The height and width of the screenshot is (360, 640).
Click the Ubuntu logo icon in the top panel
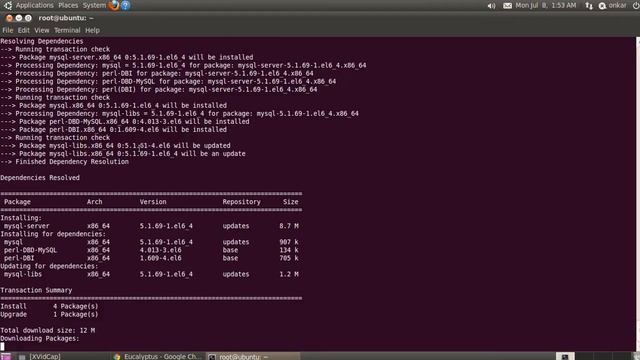8,5
